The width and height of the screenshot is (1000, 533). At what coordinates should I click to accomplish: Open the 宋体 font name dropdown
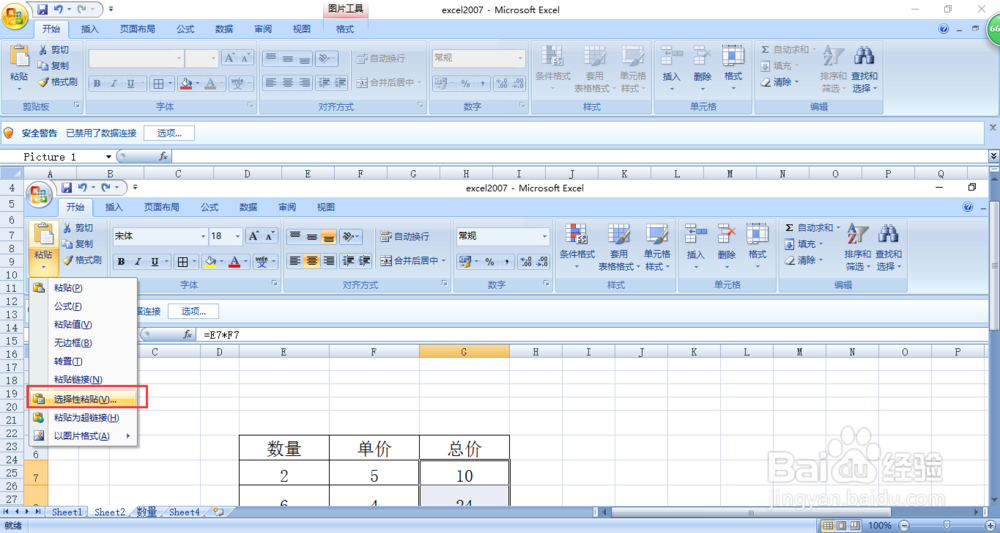[x=203, y=236]
